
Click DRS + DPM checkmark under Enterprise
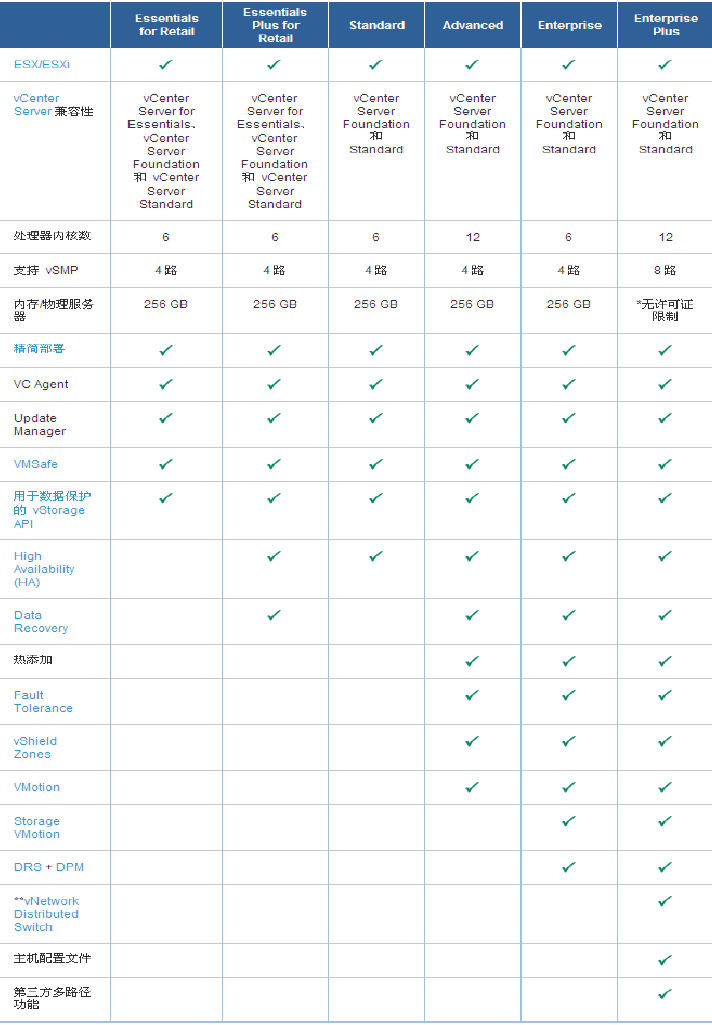[569, 867]
